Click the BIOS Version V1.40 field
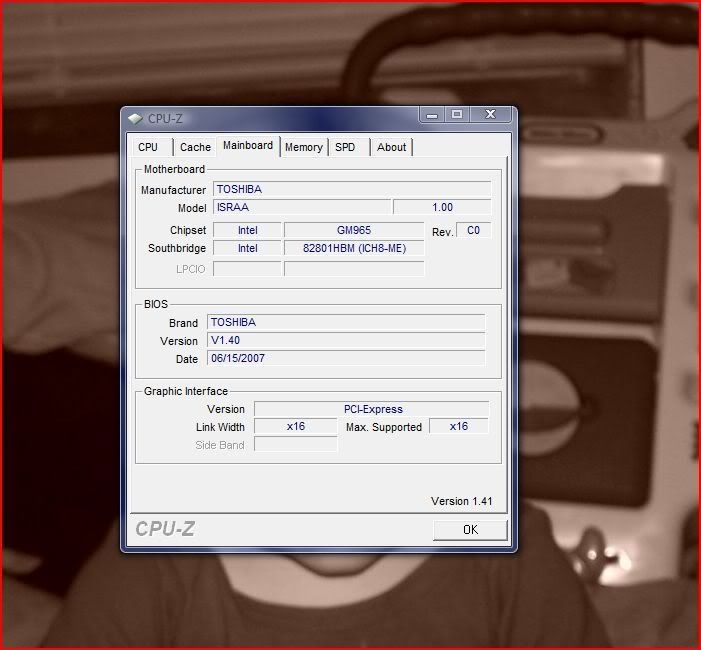This screenshot has width=701, height=650. coord(346,340)
